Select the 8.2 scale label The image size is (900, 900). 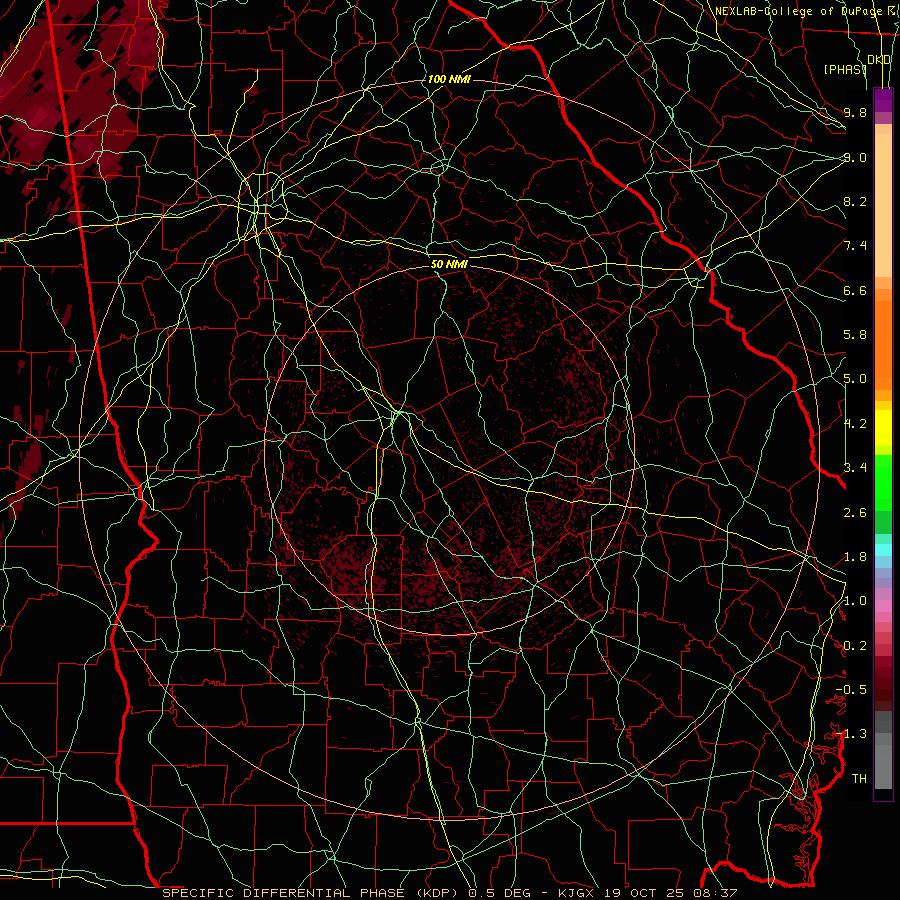point(855,201)
